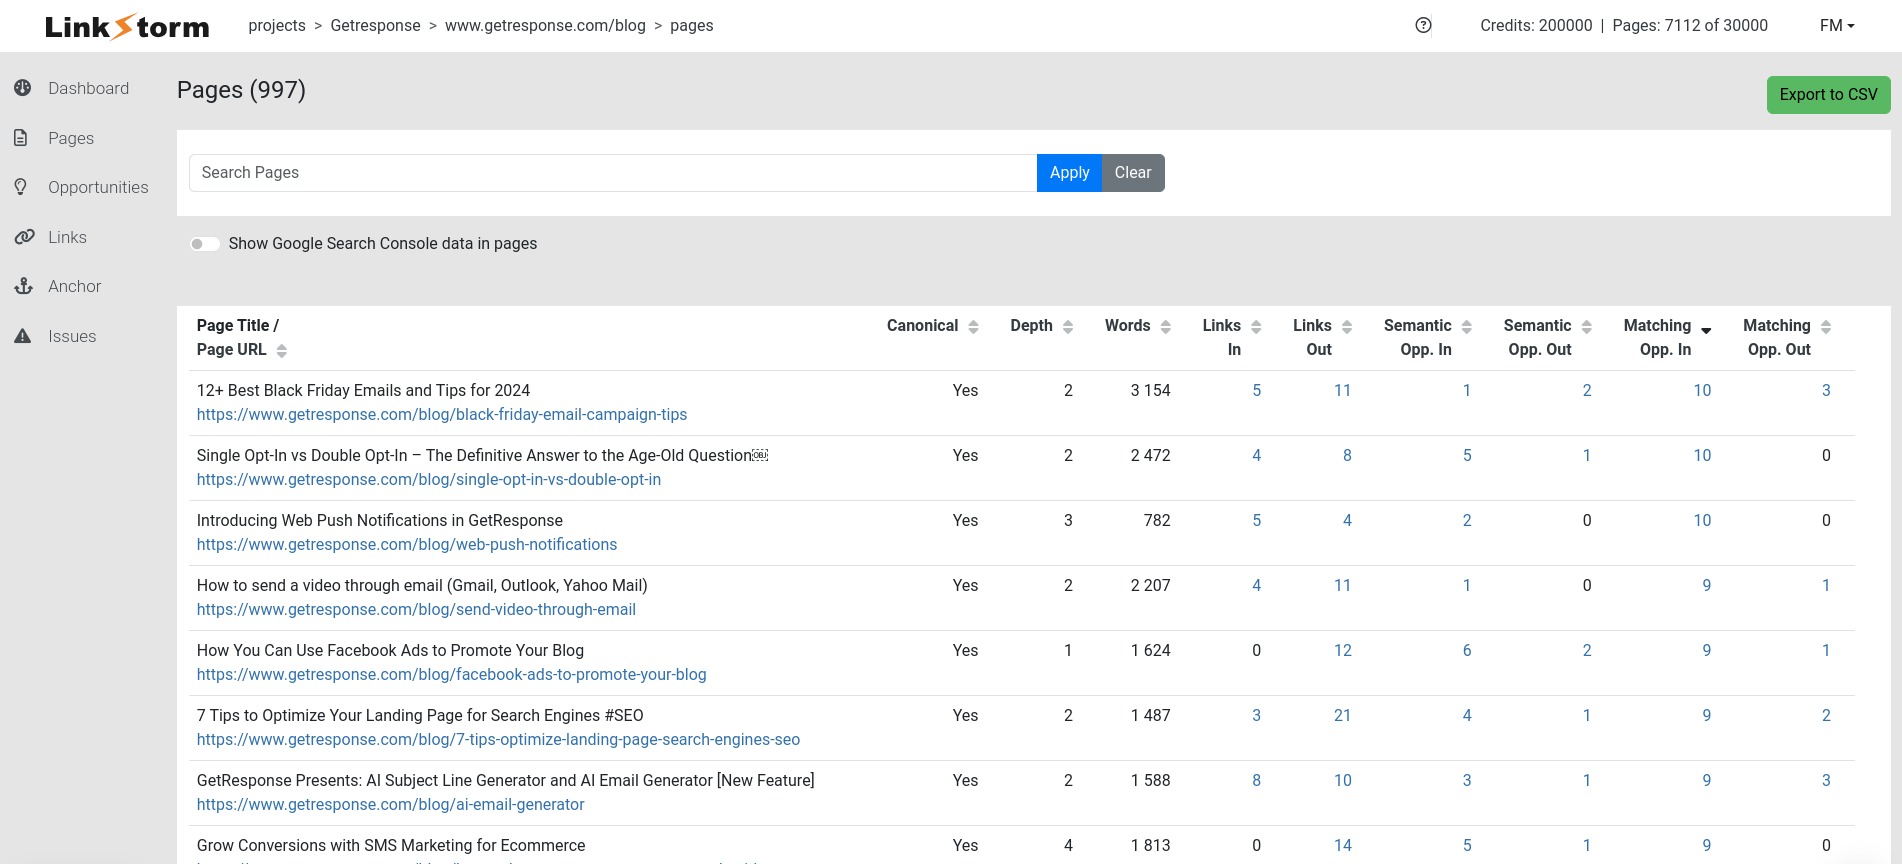Screen dimensions: 1902x864
Task: Open the FM user account dropdown
Action: click(x=1836, y=26)
